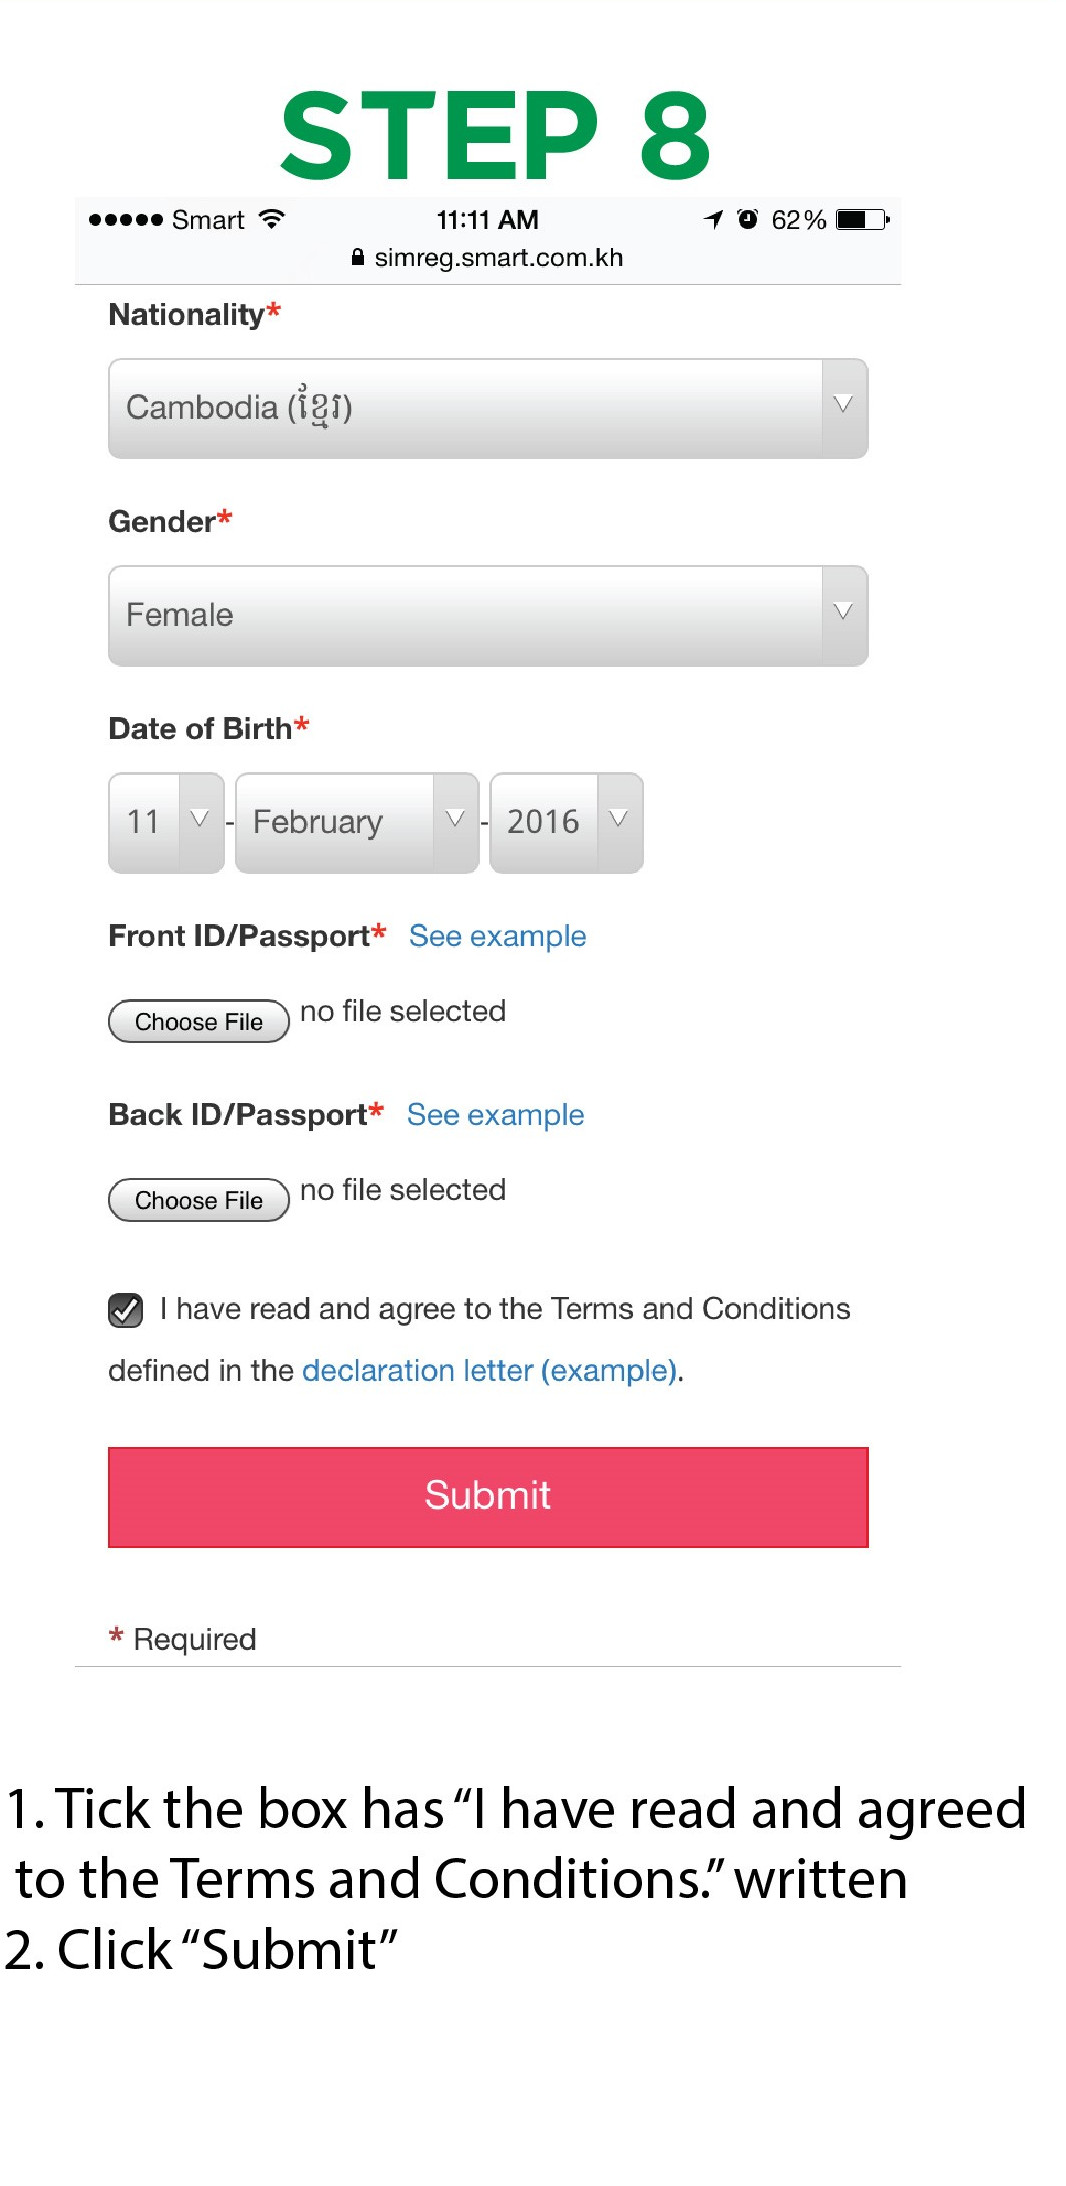
Task: Open See example for Front ID/Passport
Action: point(497,936)
